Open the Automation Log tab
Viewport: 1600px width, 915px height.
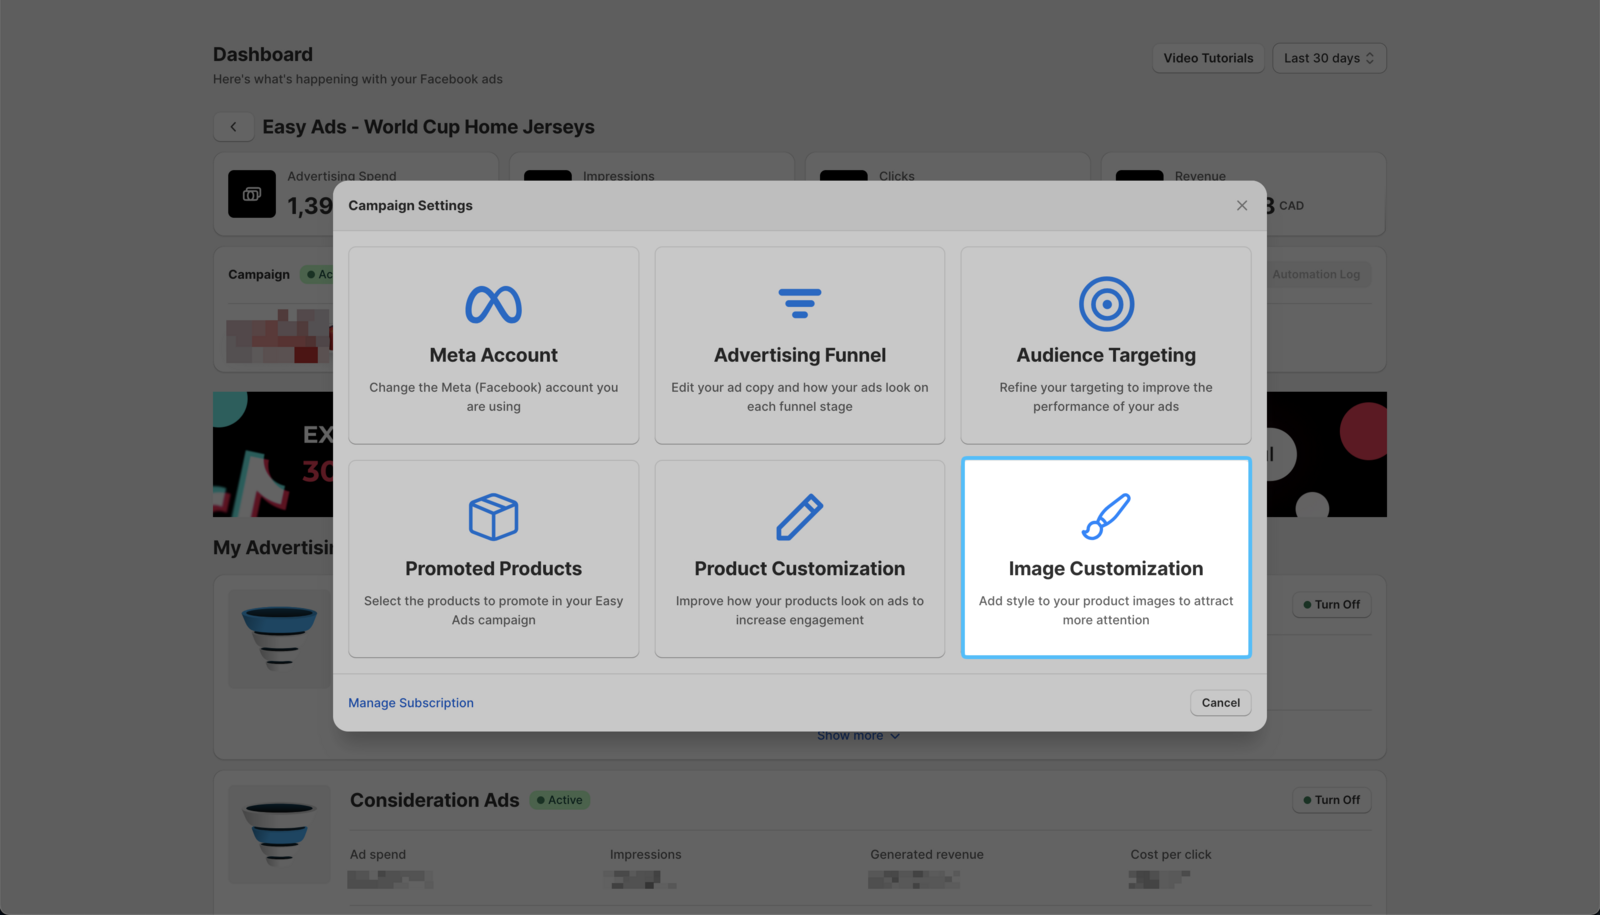pos(1315,275)
